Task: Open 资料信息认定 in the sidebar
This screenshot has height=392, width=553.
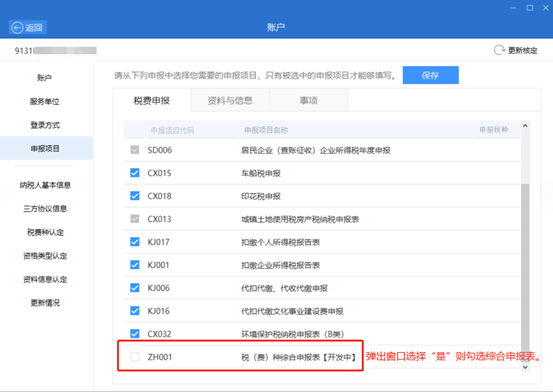Action: click(45, 279)
